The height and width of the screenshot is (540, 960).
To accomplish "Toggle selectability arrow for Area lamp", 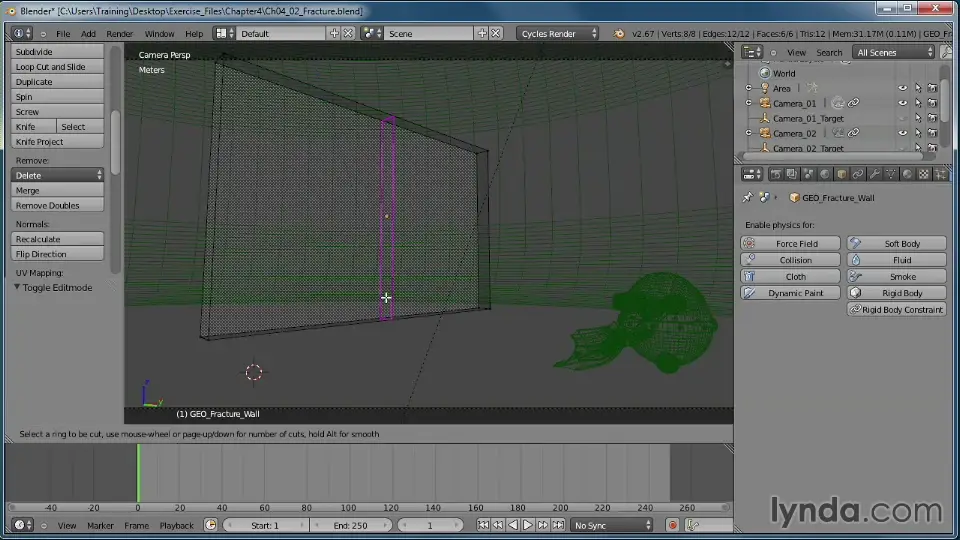I will pos(918,88).
